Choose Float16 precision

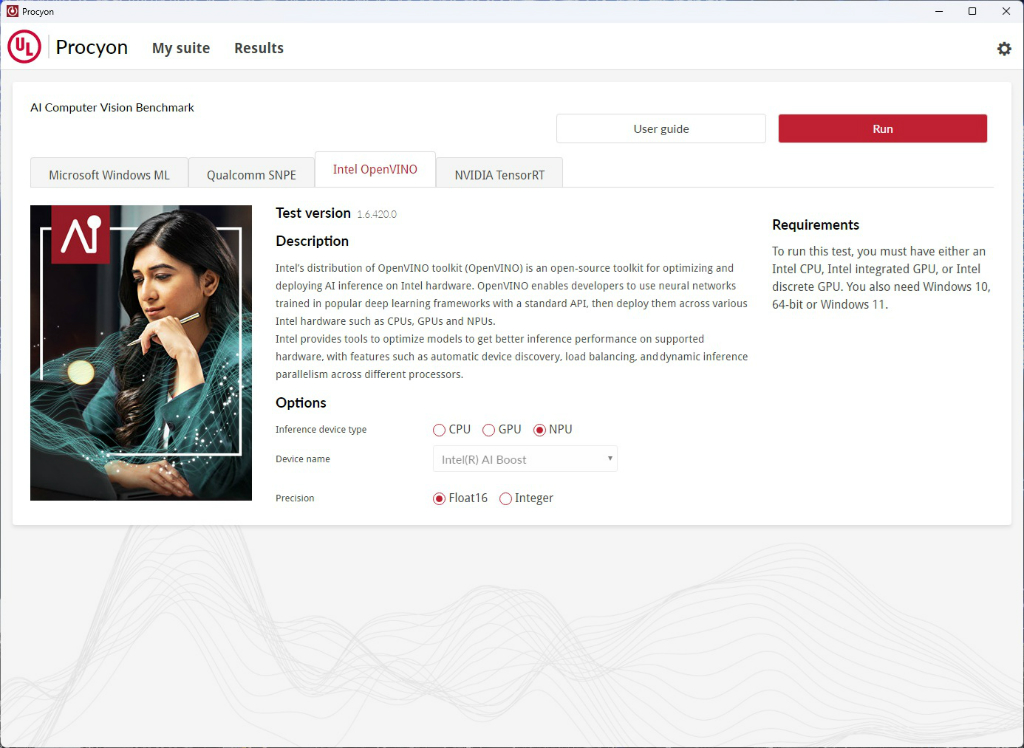[x=439, y=498]
